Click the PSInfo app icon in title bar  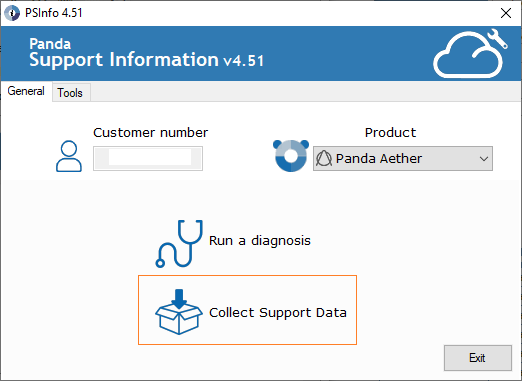point(12,13)
